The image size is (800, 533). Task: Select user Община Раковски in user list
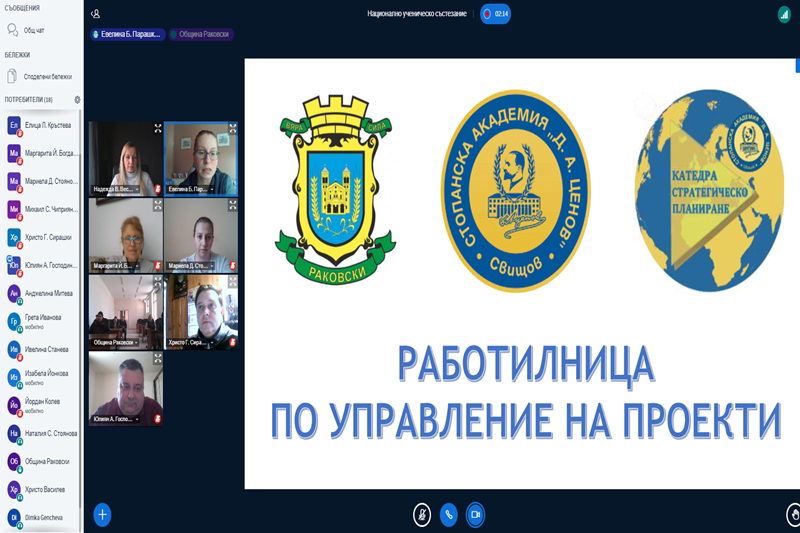pos(42,462)
